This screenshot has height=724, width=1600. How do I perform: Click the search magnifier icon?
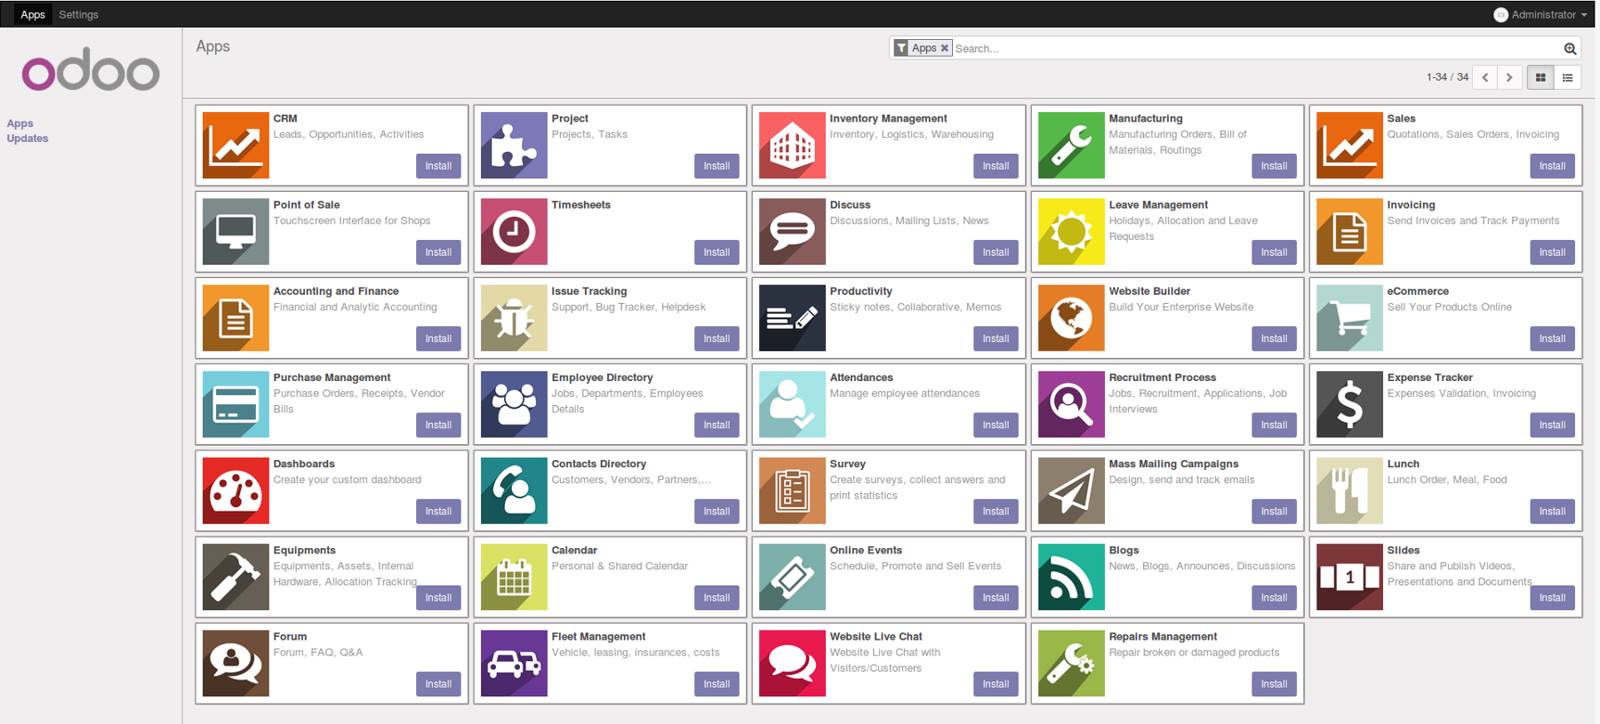coord(1570,48)
